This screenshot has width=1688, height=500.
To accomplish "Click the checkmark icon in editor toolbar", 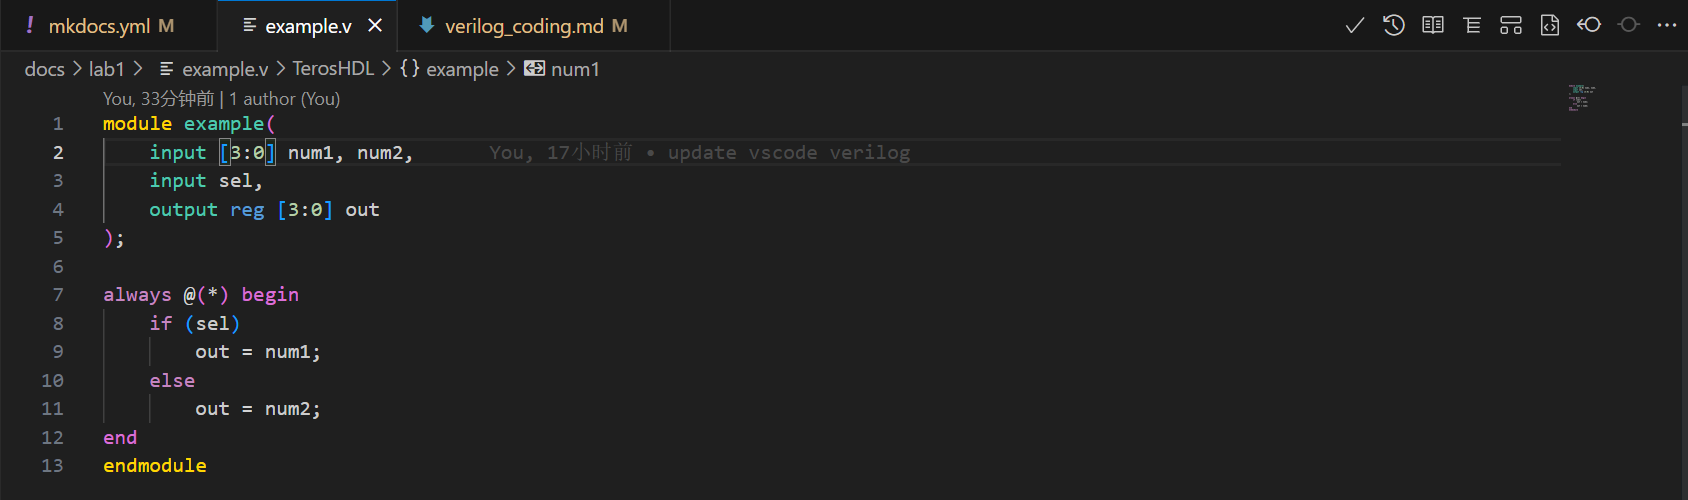I will click(1355, 26).
